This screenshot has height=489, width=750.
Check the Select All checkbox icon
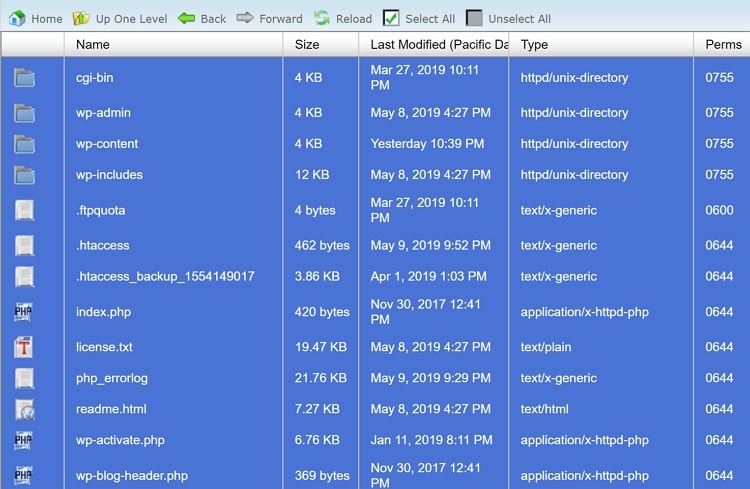coord(391,18)
